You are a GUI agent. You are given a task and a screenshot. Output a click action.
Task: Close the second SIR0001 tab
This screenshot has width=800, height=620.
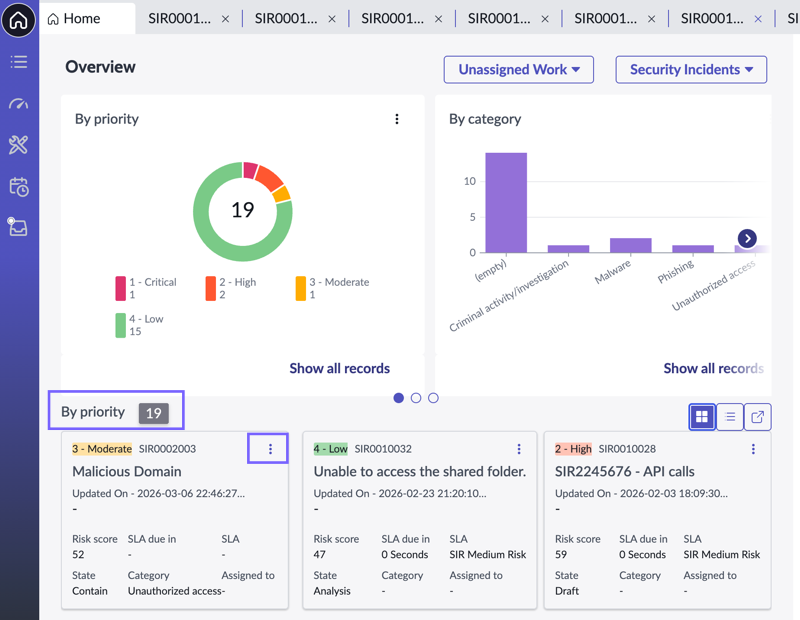tap(332, 19)
